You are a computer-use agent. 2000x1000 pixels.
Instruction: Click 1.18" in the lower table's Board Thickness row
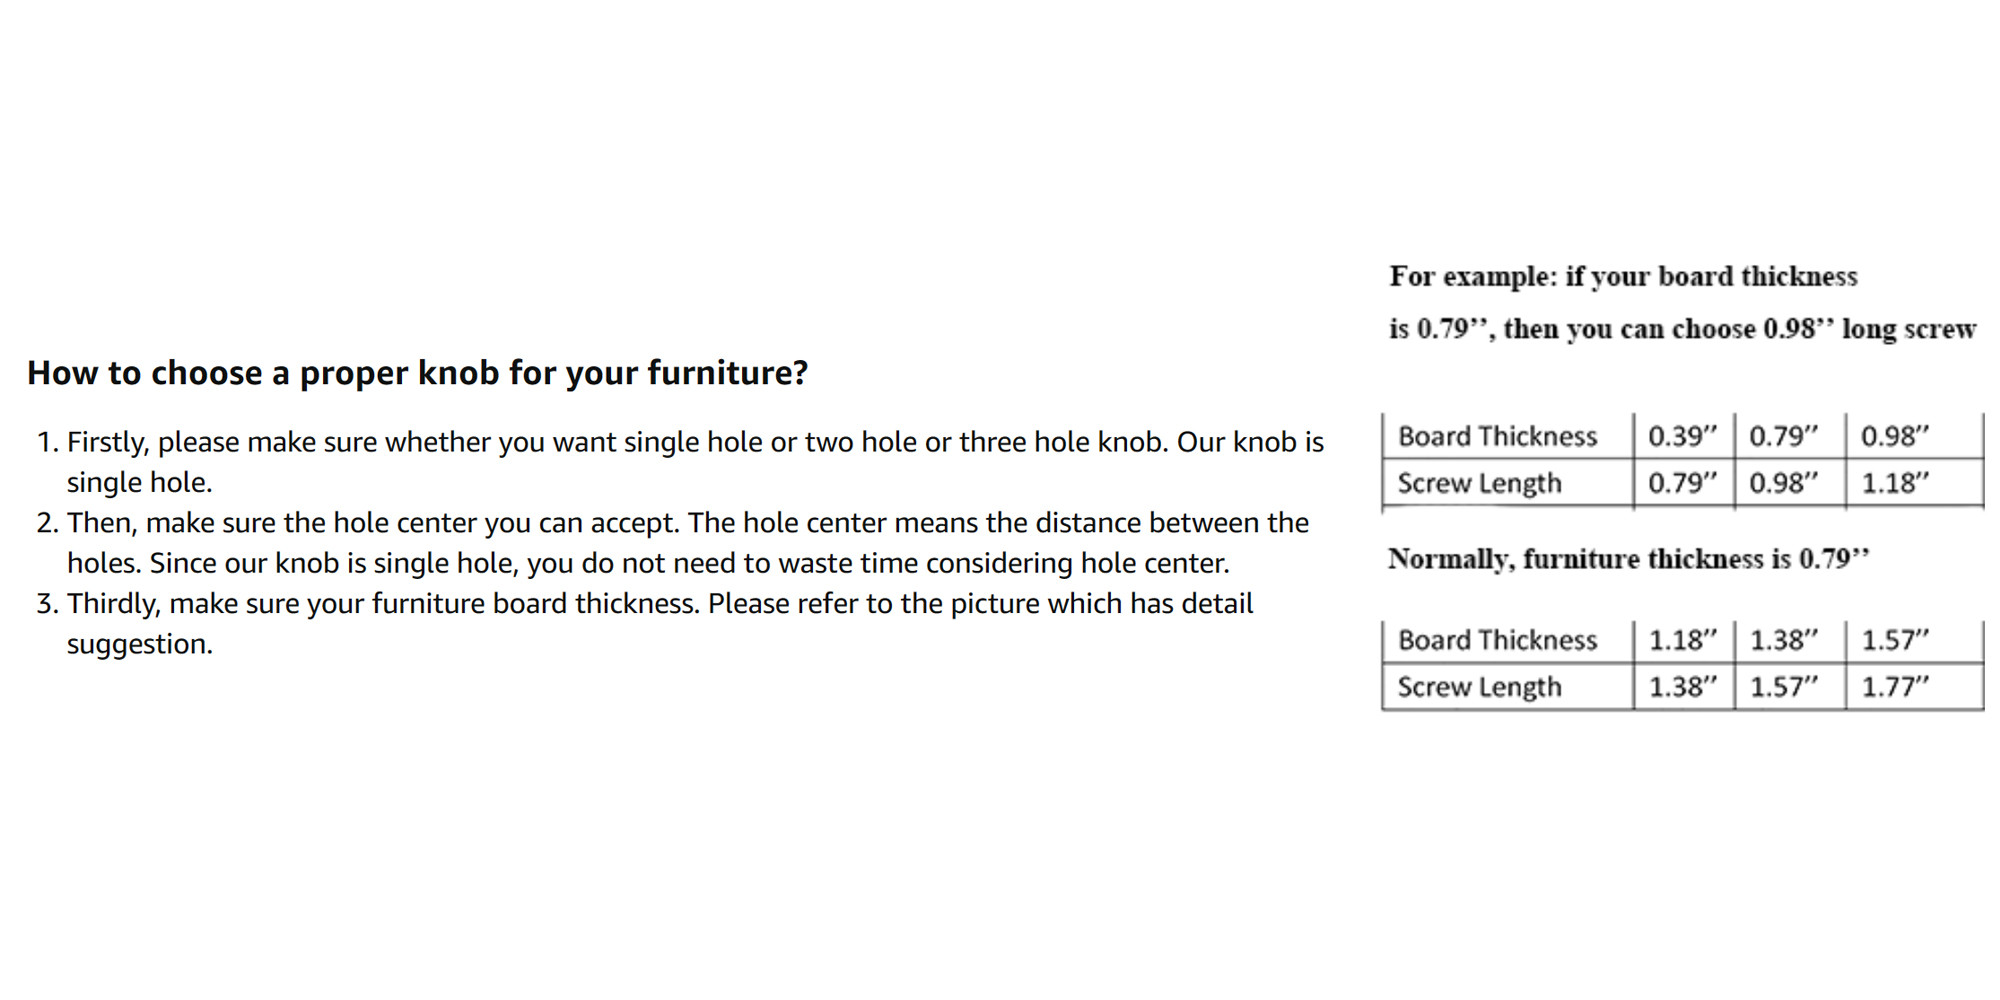pyautogui.click(x=1682, y=640)
